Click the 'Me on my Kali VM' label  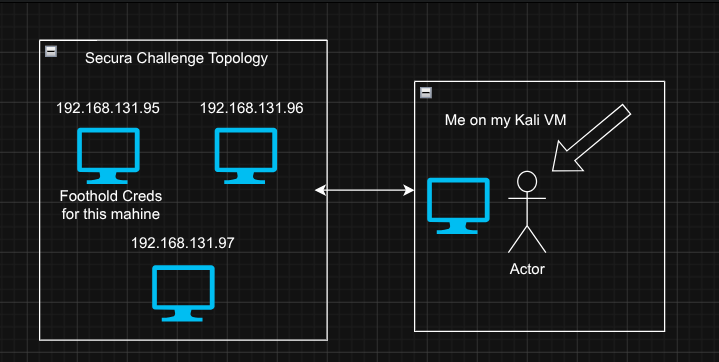[506, 121]
